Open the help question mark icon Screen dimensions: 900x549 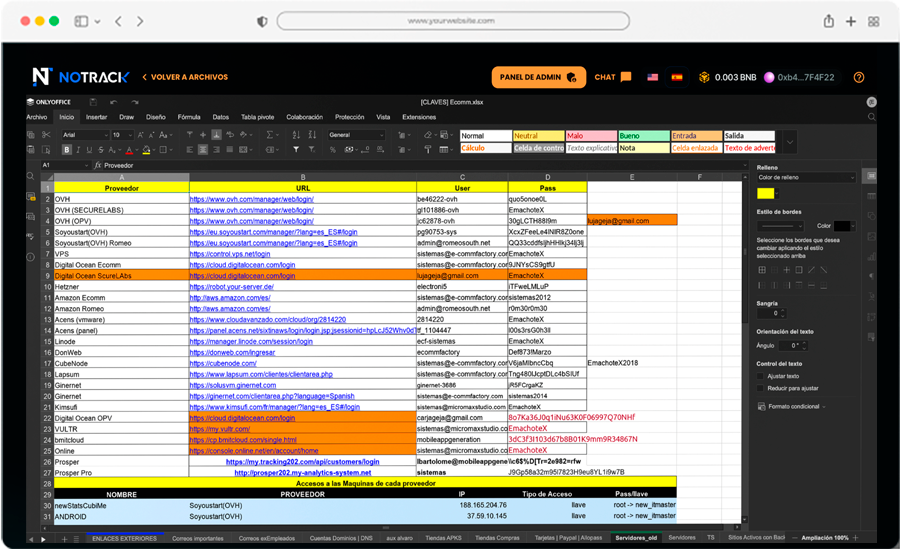pos(859,78)
